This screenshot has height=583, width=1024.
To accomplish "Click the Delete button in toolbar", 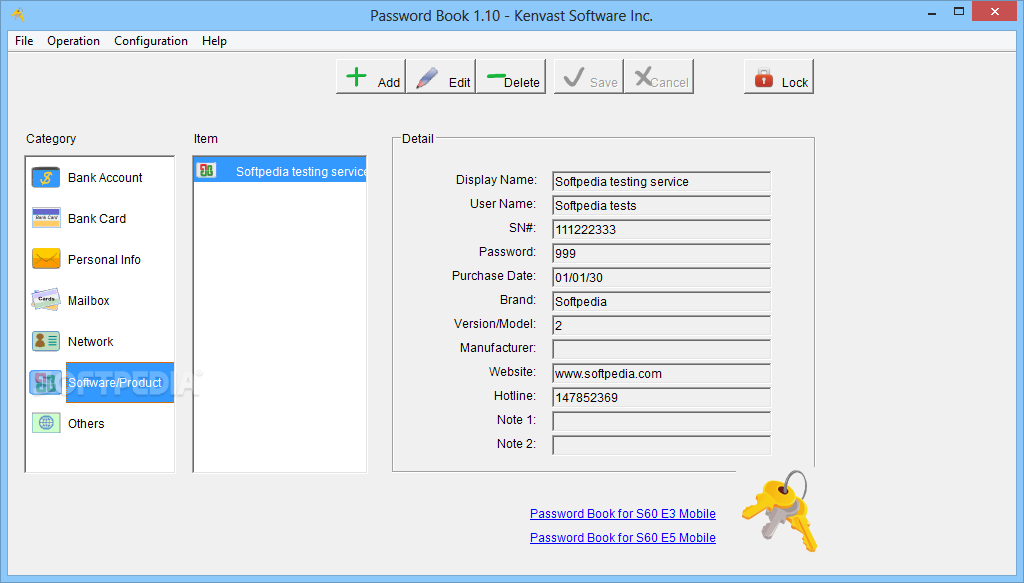I will 511,77.
